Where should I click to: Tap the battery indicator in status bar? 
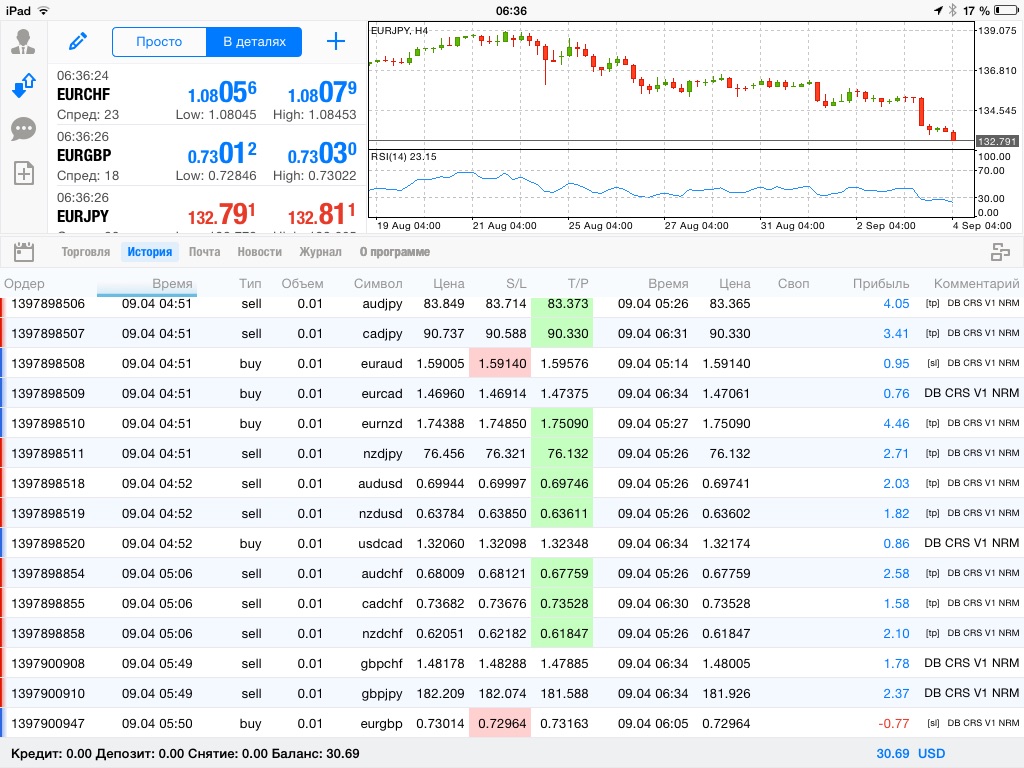[x=1006, y=10]
